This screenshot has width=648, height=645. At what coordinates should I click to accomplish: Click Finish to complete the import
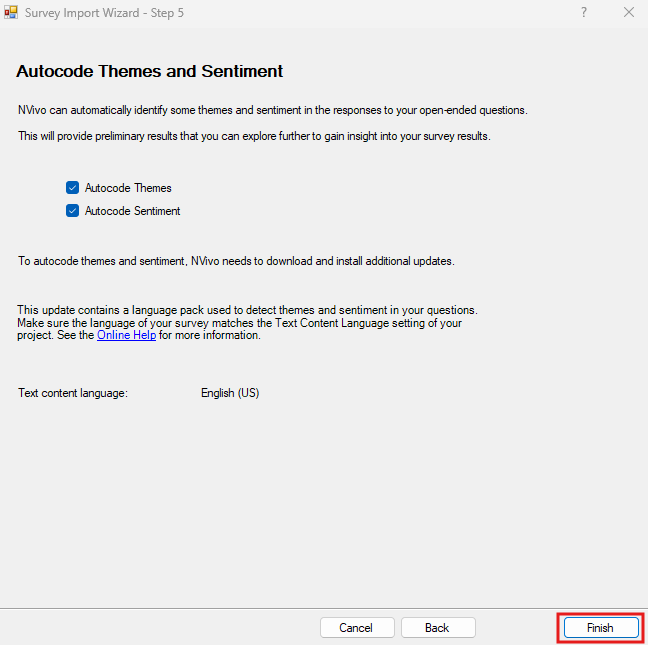pos(601,628)
